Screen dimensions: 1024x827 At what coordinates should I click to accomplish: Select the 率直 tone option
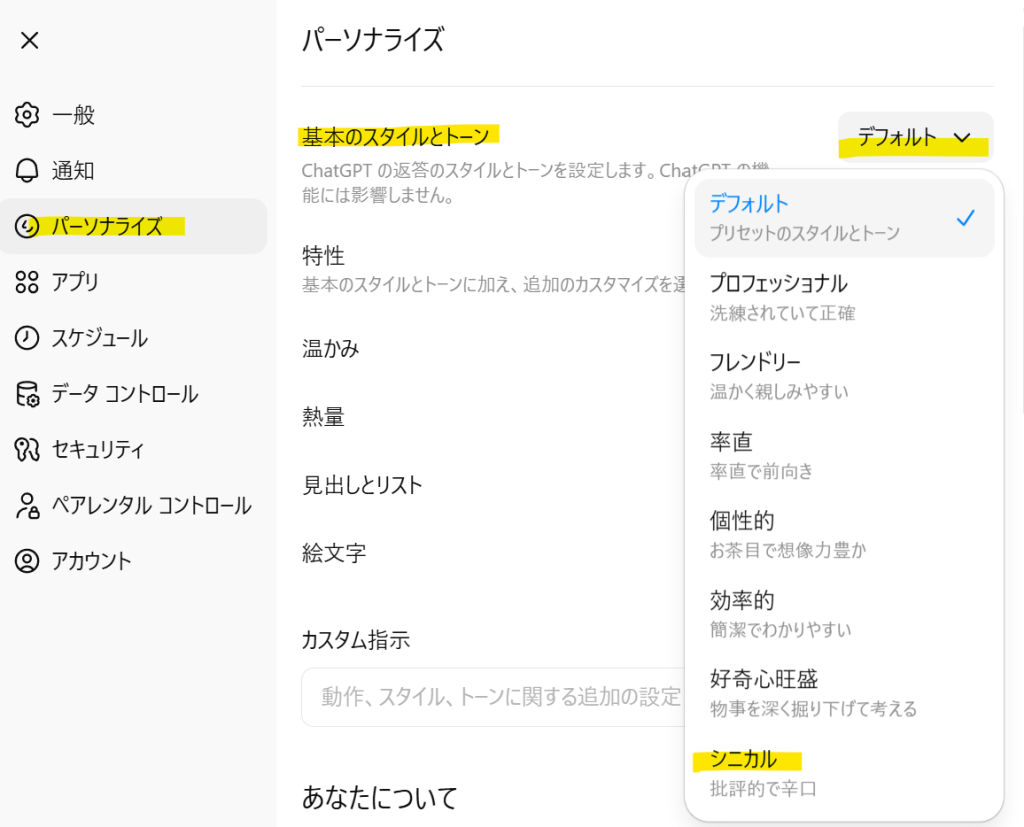pyautogui.click(x=843, y=455)
